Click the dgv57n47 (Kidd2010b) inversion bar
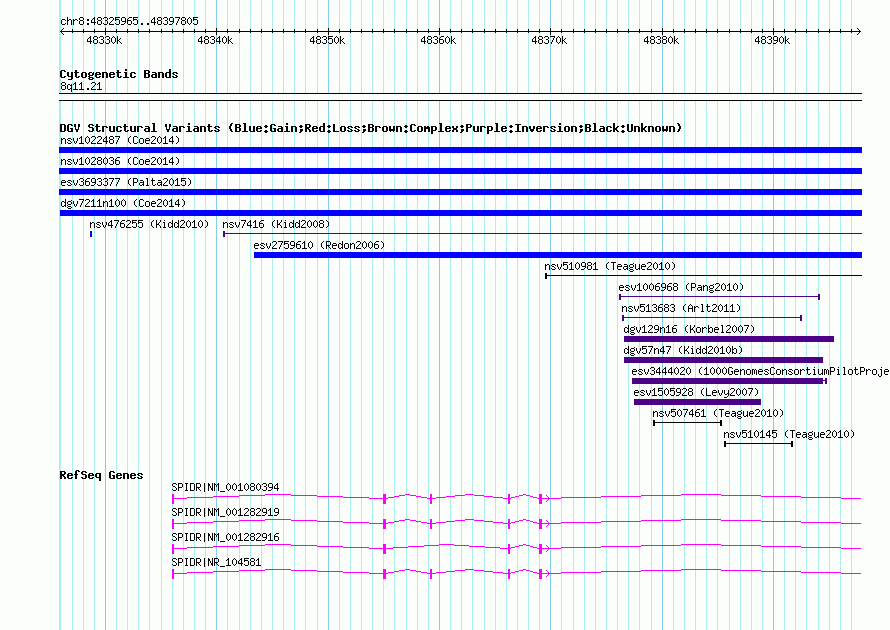The height and width of the screenshot is (630, 890). pos(723,360)
